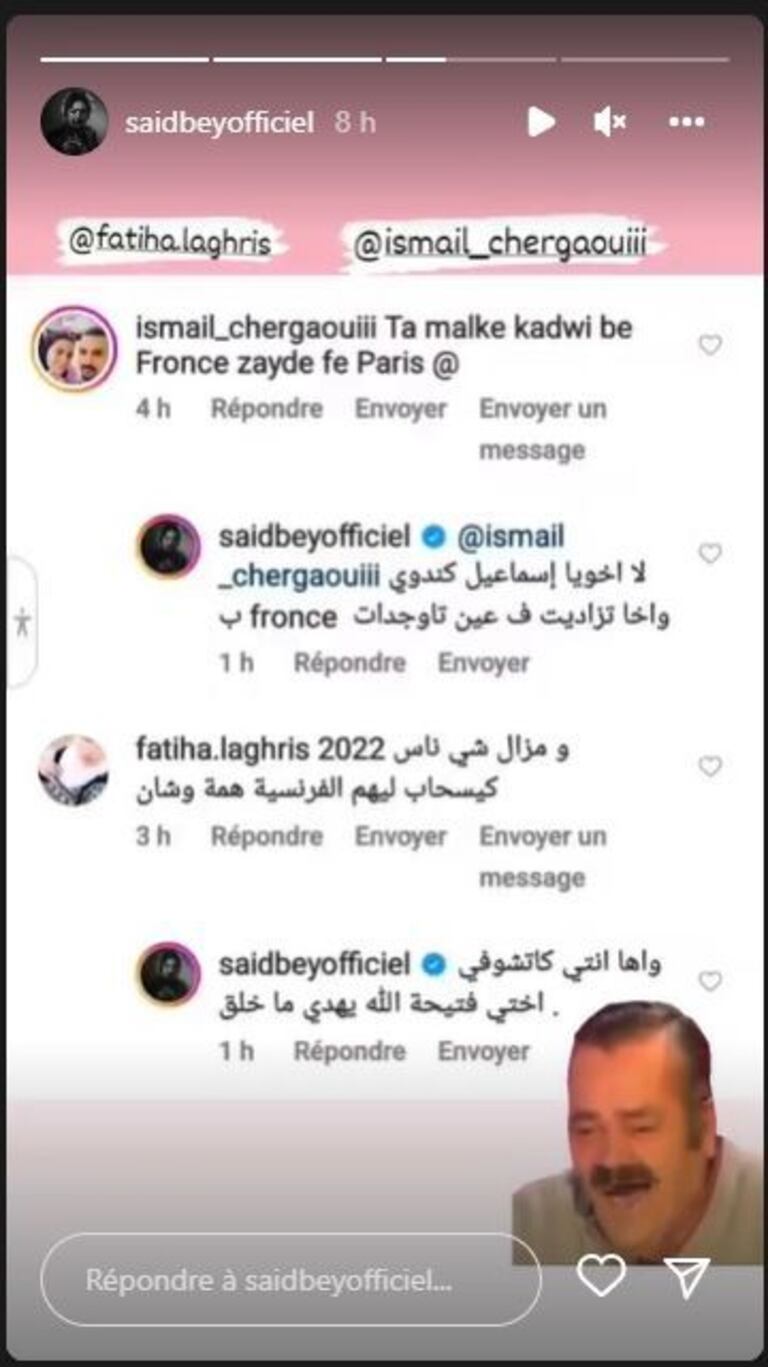Image resolution: width=768 pixels, height=1367 pixels.
Task: Open ismail_chergaouiii's avatar with story ring
Action: click(x=74, y=349)
